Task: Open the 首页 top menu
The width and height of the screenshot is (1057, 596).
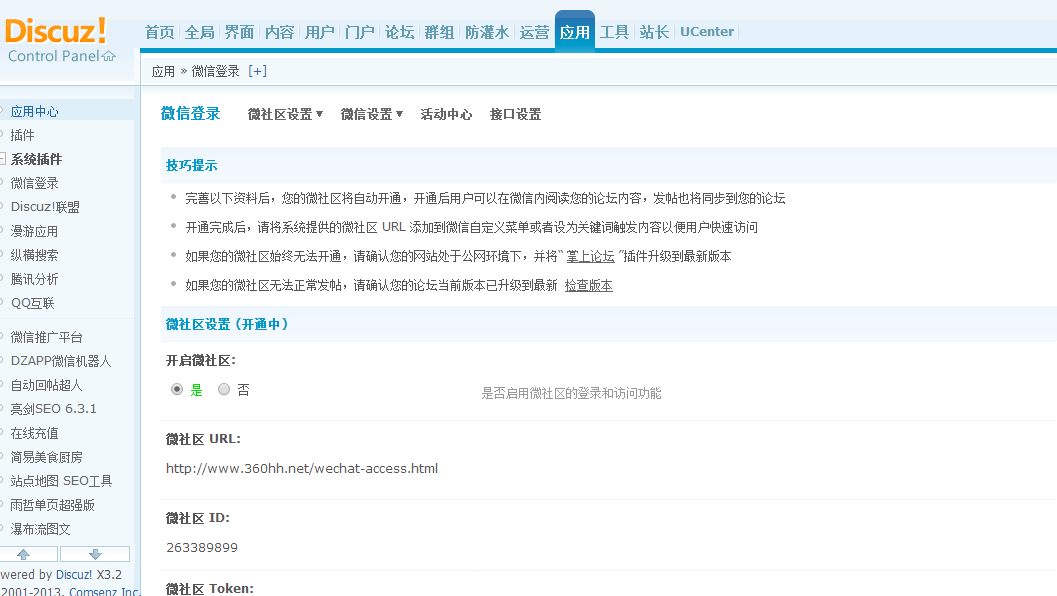Action: [x=159, y=32]
